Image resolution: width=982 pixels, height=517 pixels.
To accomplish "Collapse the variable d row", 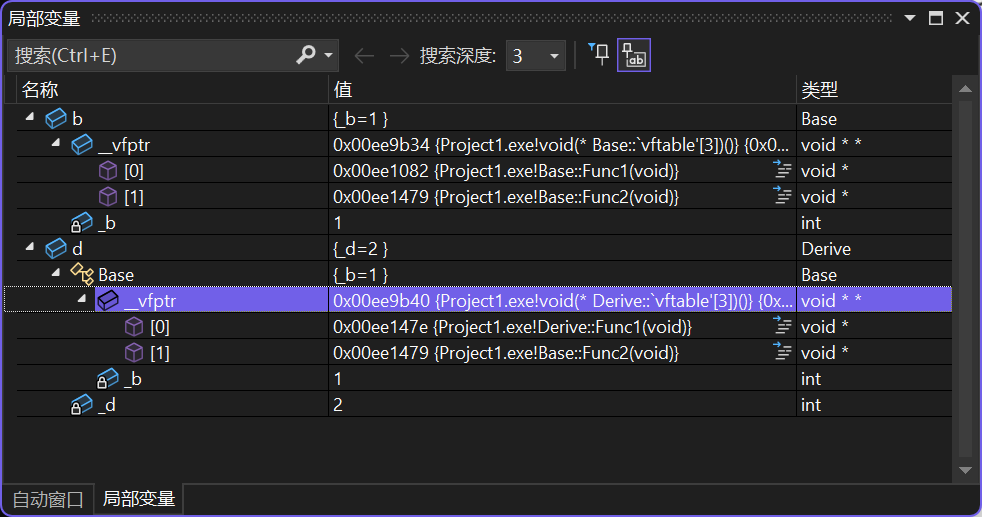I will pos(29,247).
